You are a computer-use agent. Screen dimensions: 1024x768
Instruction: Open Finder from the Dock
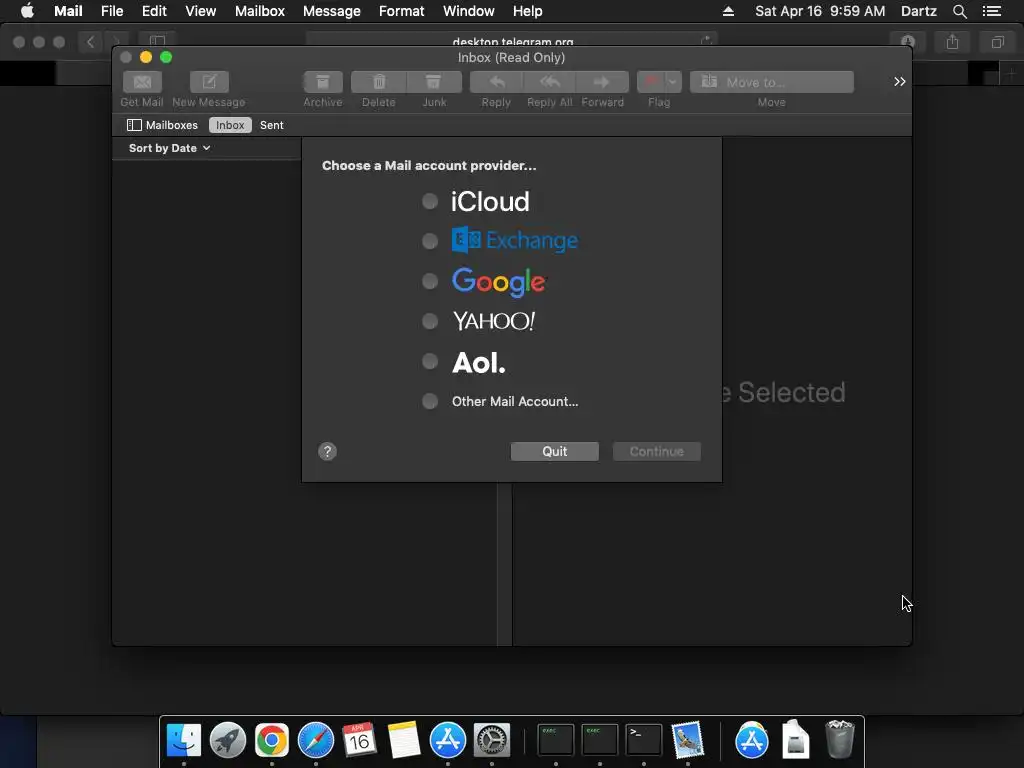(184, 741)
